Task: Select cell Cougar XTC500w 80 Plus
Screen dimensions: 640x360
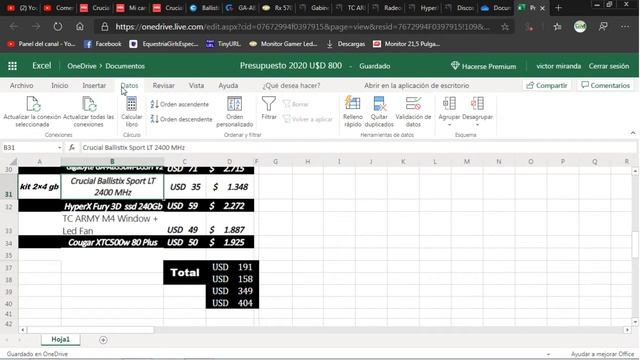Action: coord(113,242)
